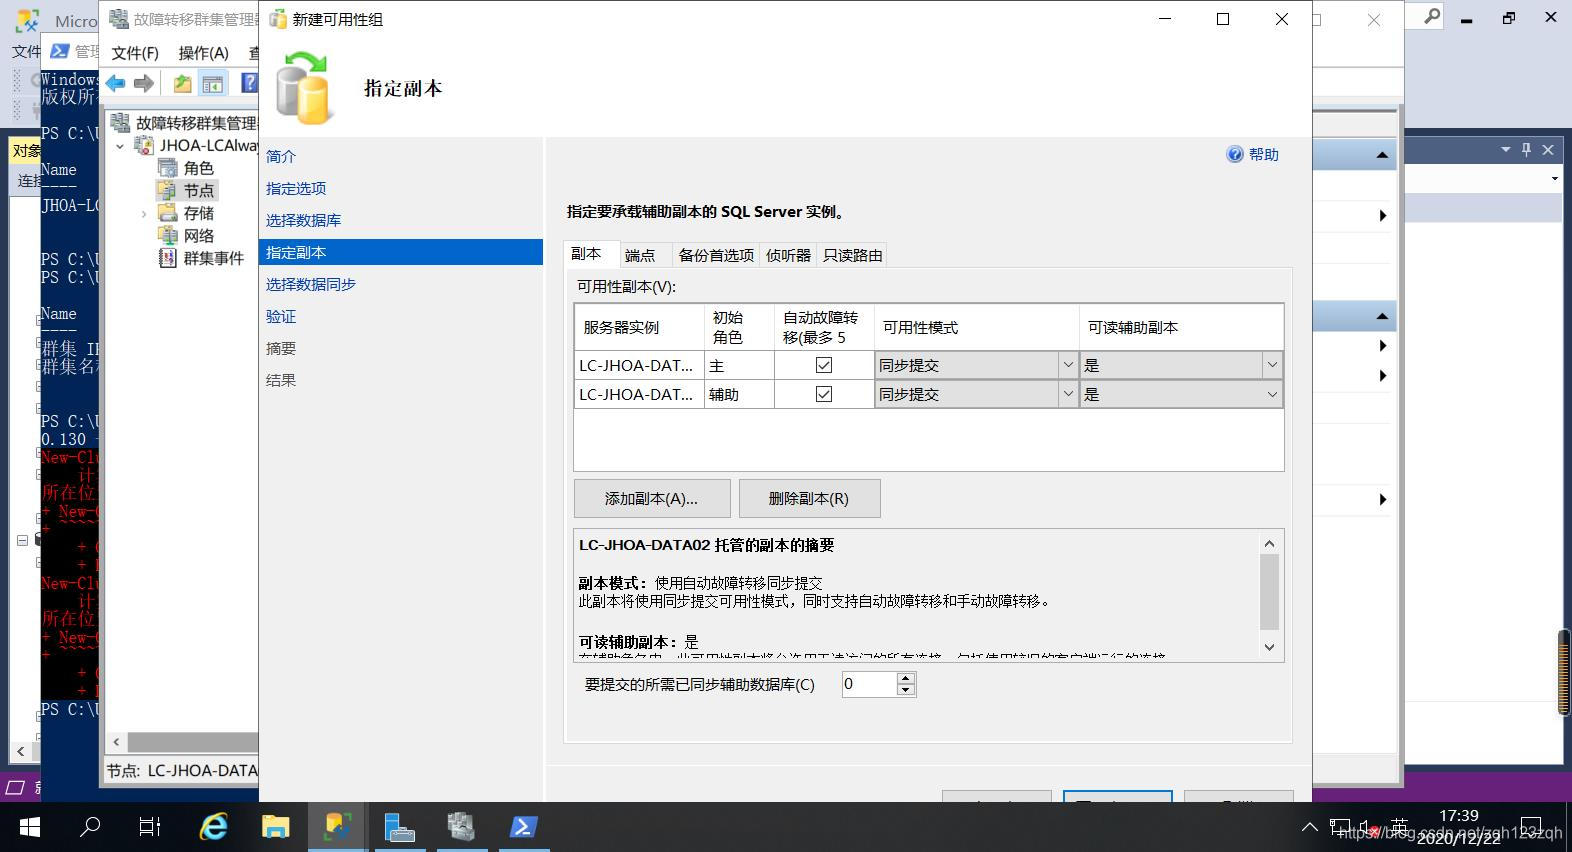1572x852 pixels.
Task: Click 删除副本(R) button
Action: pyautogui.click(x=809, y=498)
